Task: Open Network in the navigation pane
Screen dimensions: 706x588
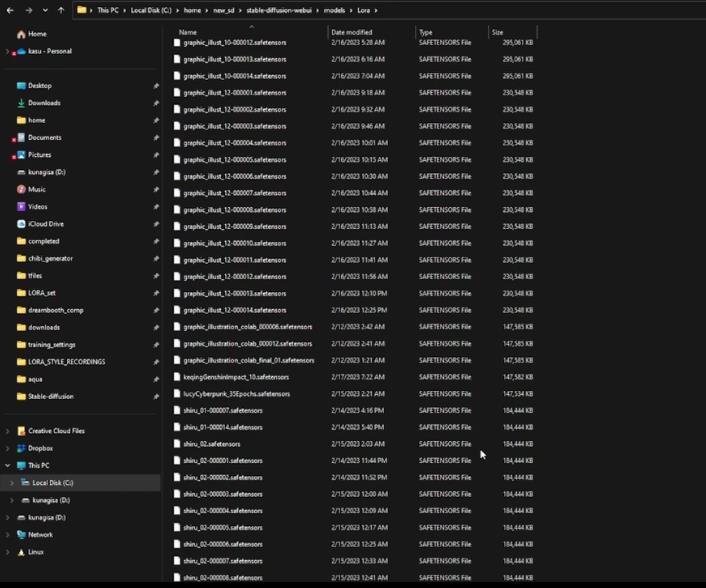Action: tap(40, 535)
